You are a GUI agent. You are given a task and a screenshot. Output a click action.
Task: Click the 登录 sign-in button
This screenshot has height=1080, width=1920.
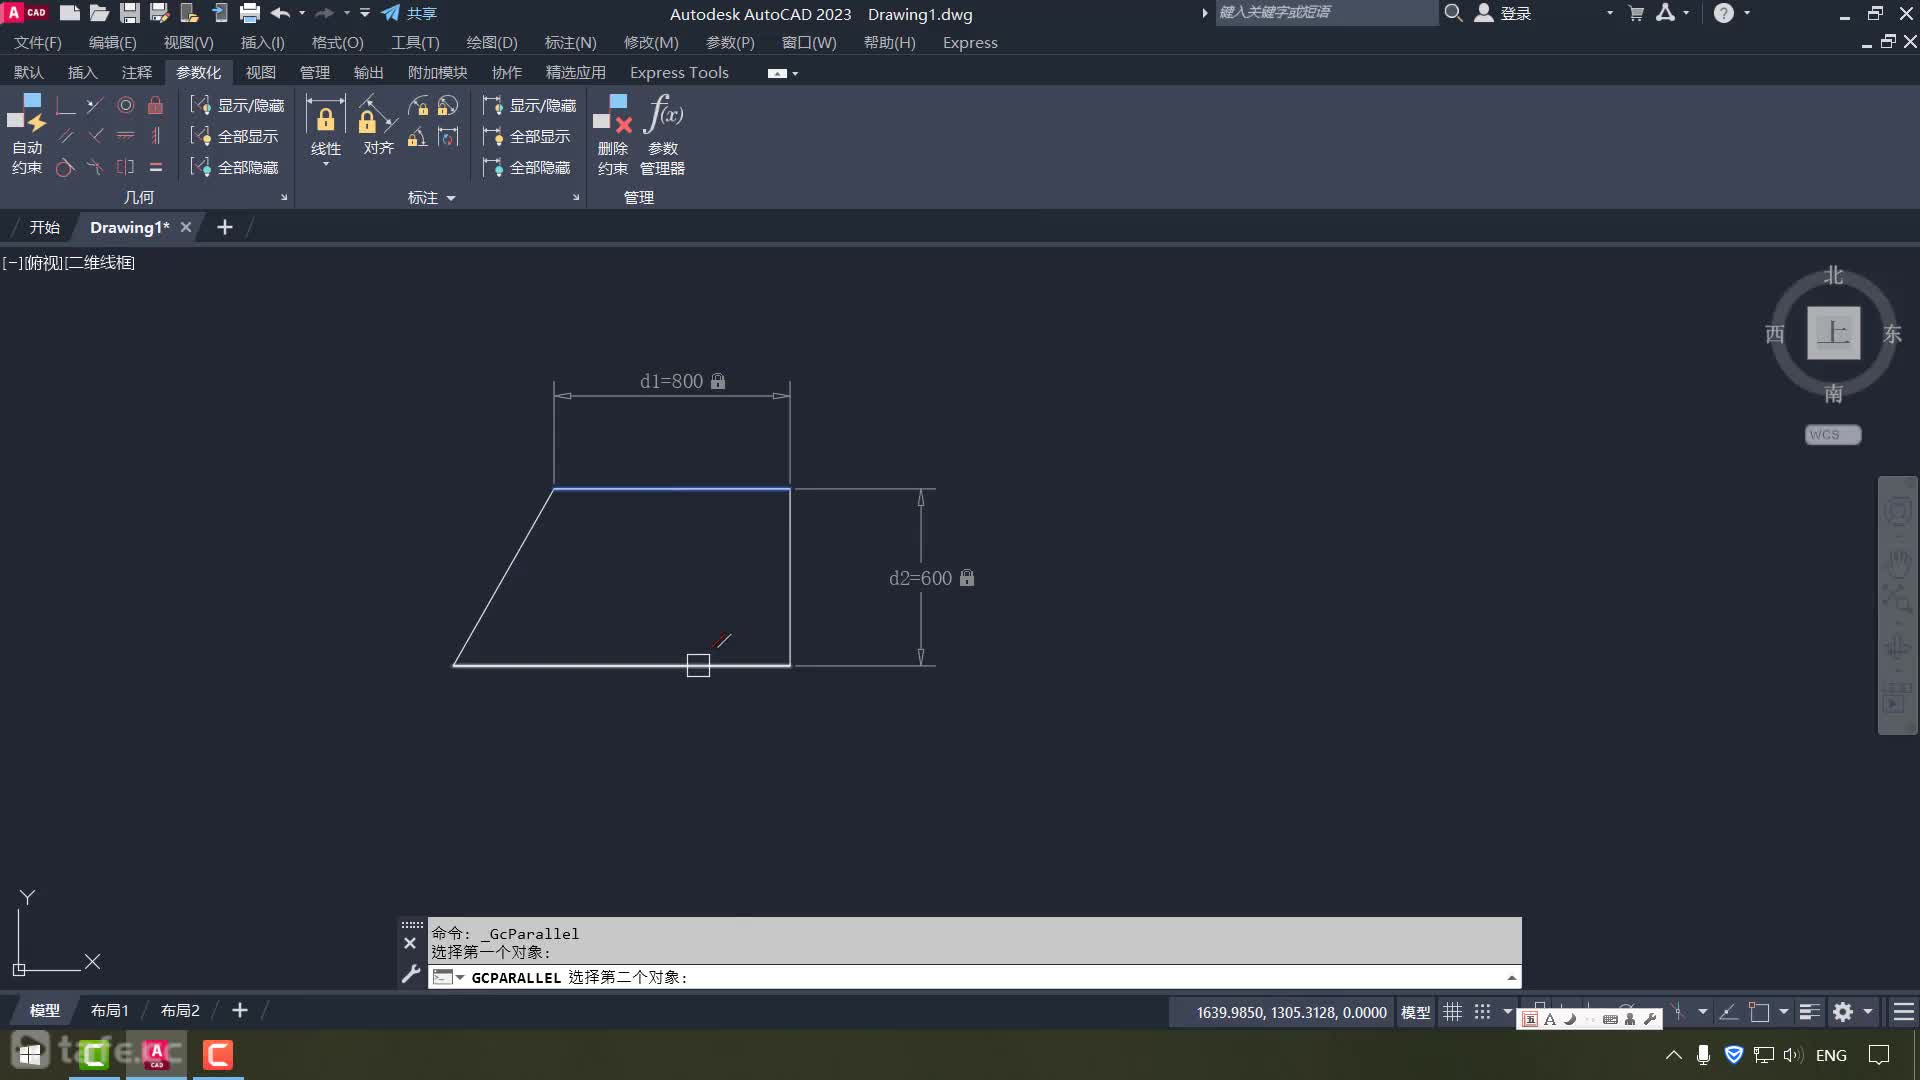point(1504,13)
